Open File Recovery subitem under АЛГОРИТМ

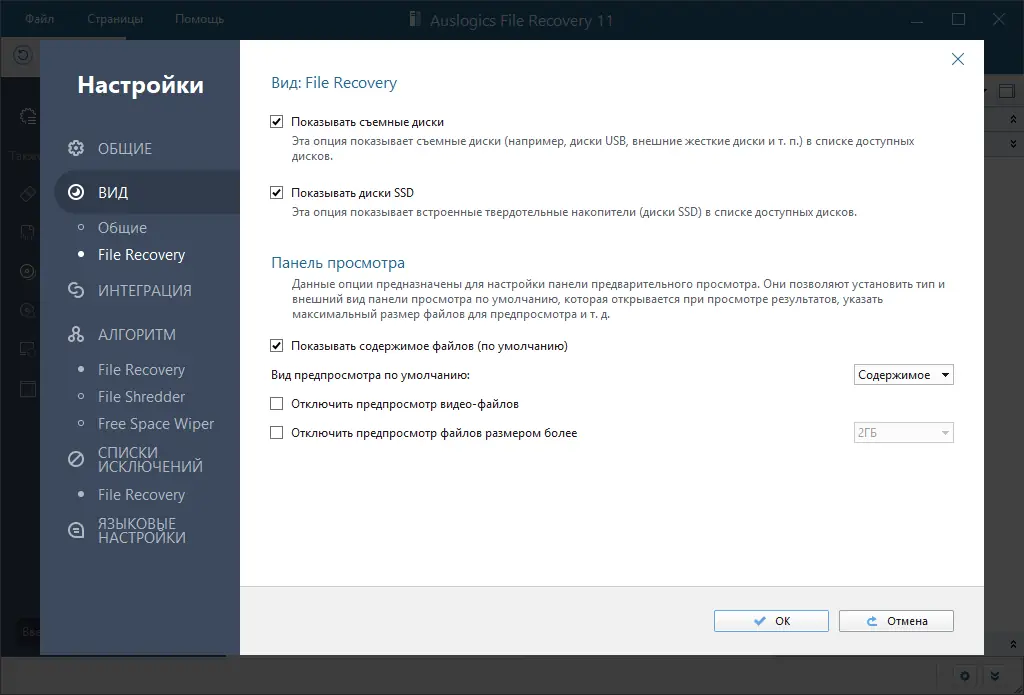(x=141, y=370)
